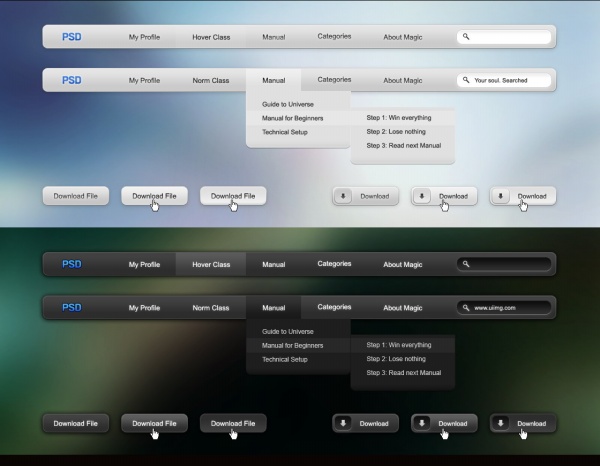Pick "Step 3: Read next Manual" in dark submenu
This screenshot has height=466, width=600.
[x=403, y=373]
